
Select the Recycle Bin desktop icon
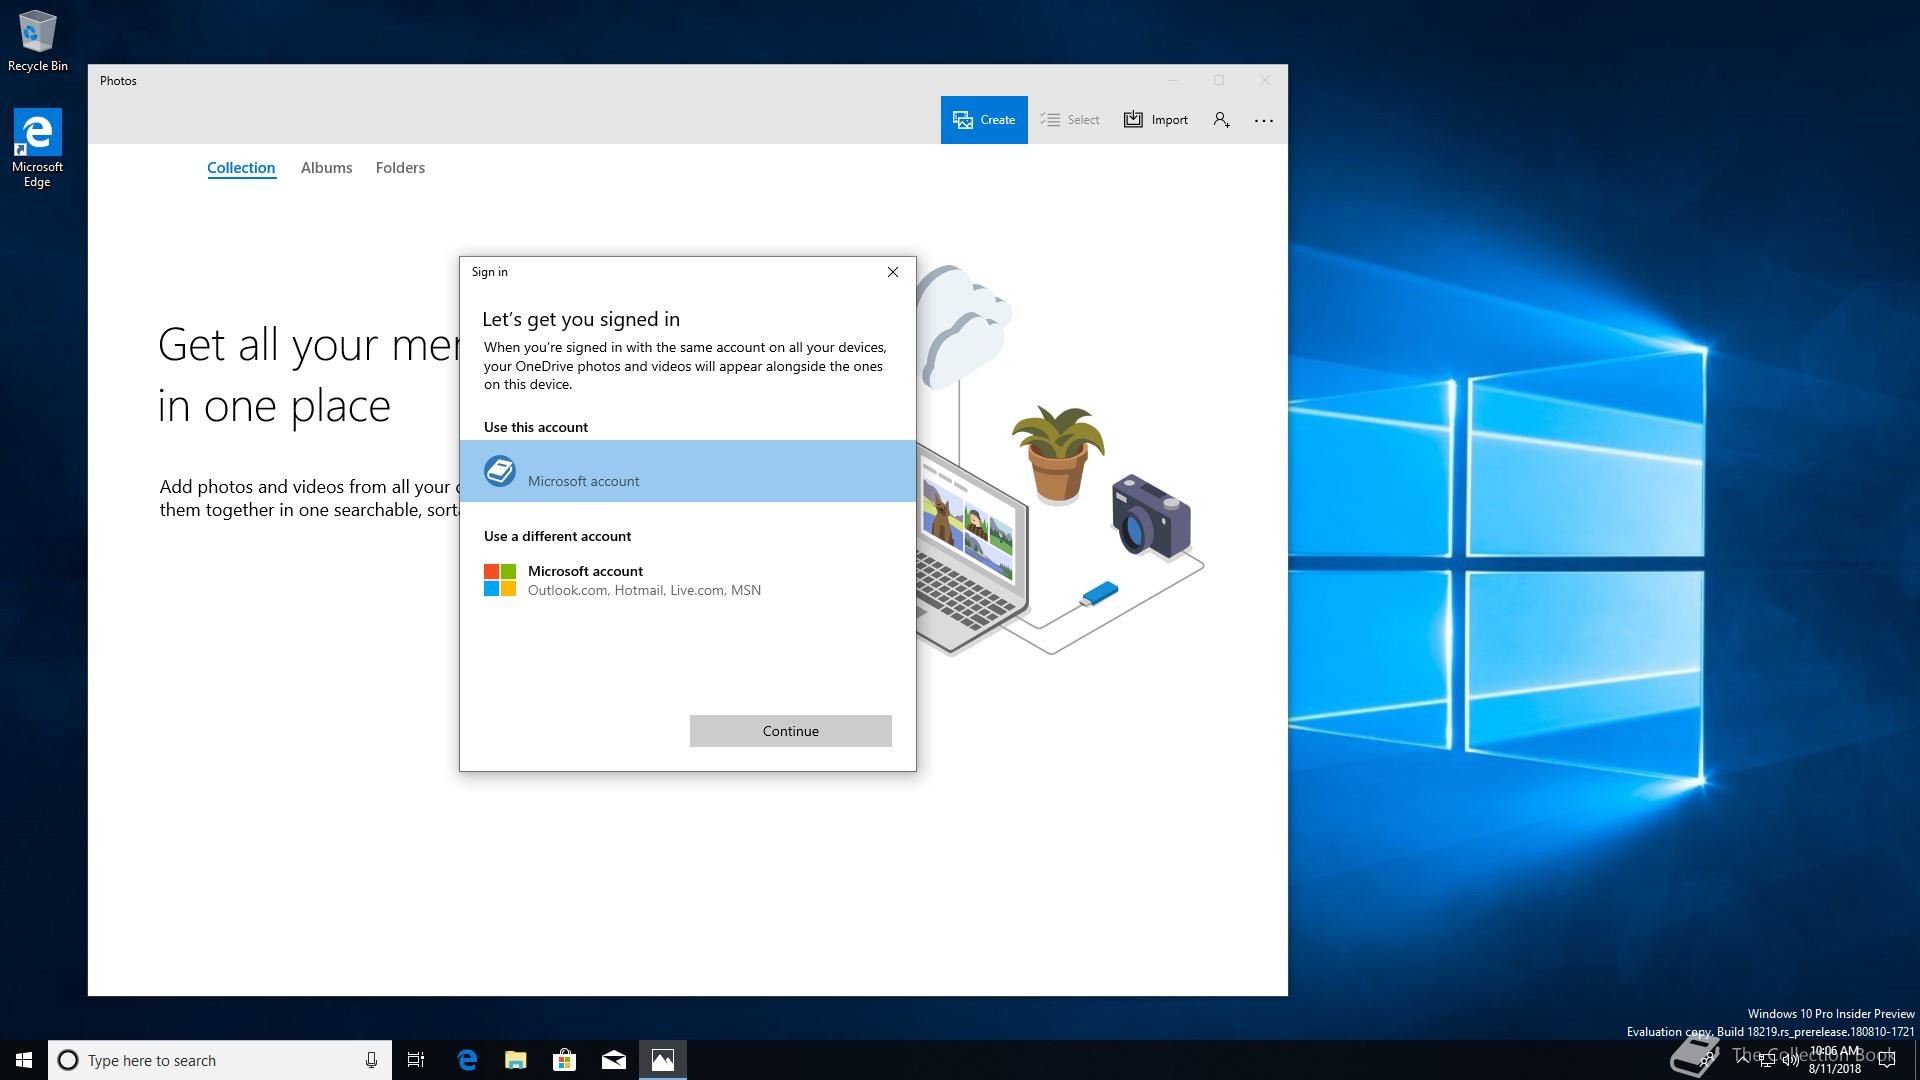click(x=38, y=40)
